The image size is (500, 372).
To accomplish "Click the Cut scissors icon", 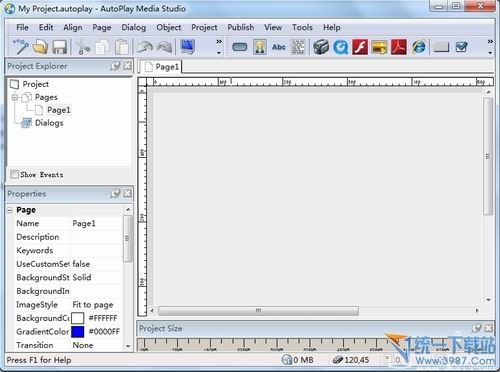I will pyautogui.click(x=82, y=47).
